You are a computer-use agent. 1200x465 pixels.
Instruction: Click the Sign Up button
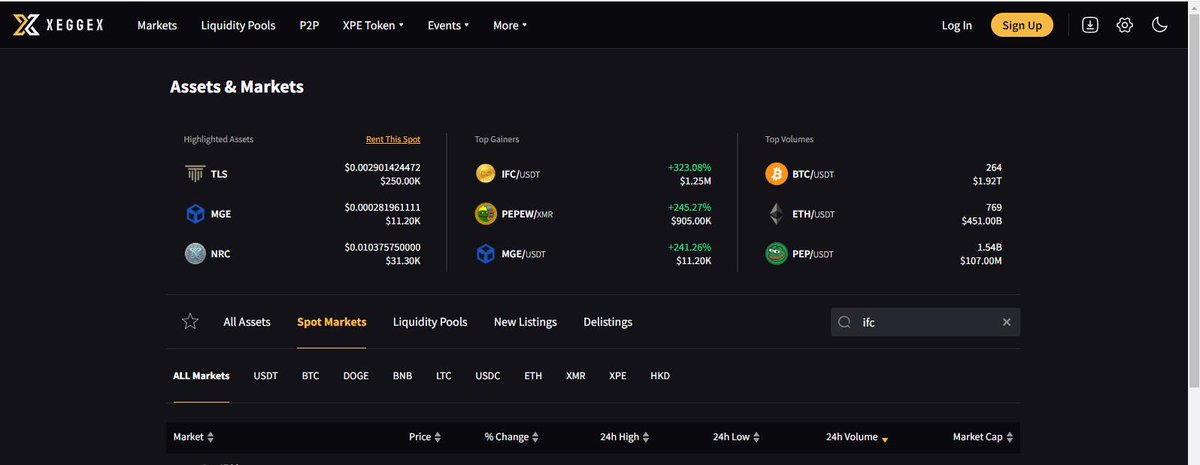1022,25
